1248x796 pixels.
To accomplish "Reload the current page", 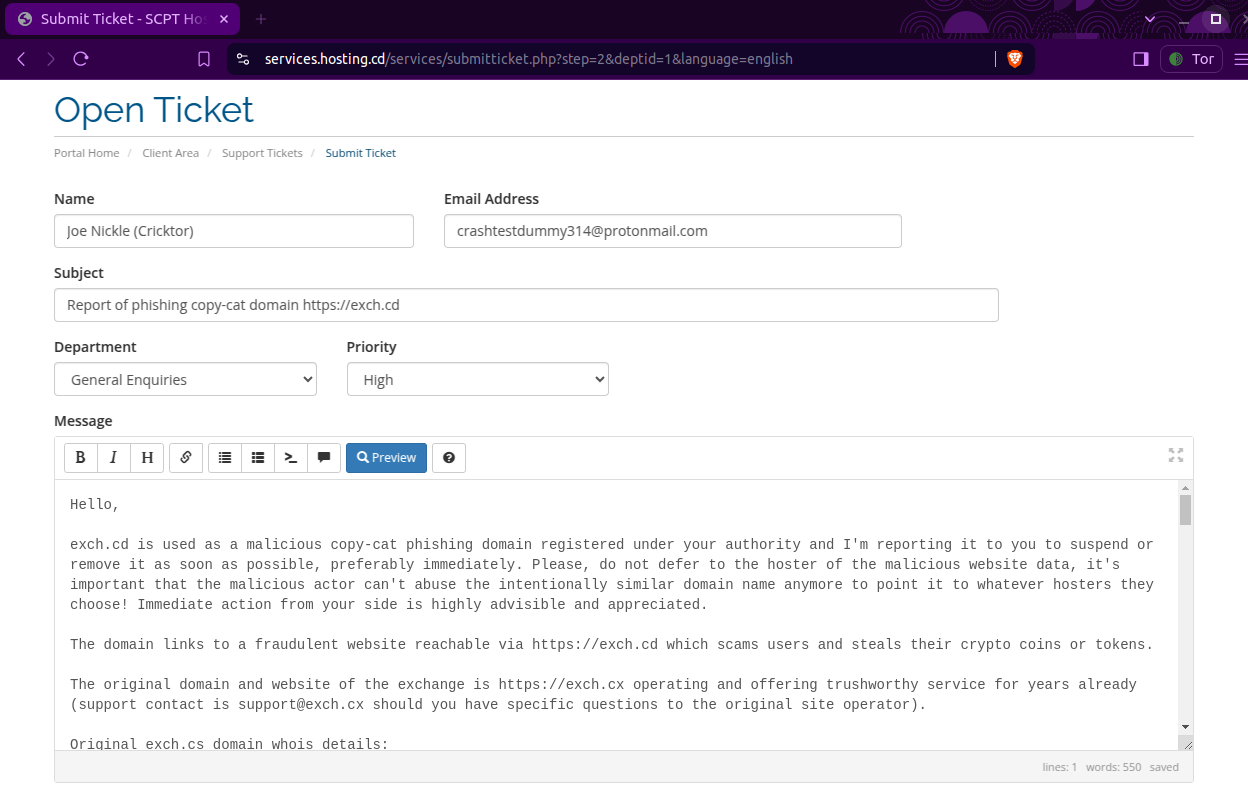I will (81, 59).
